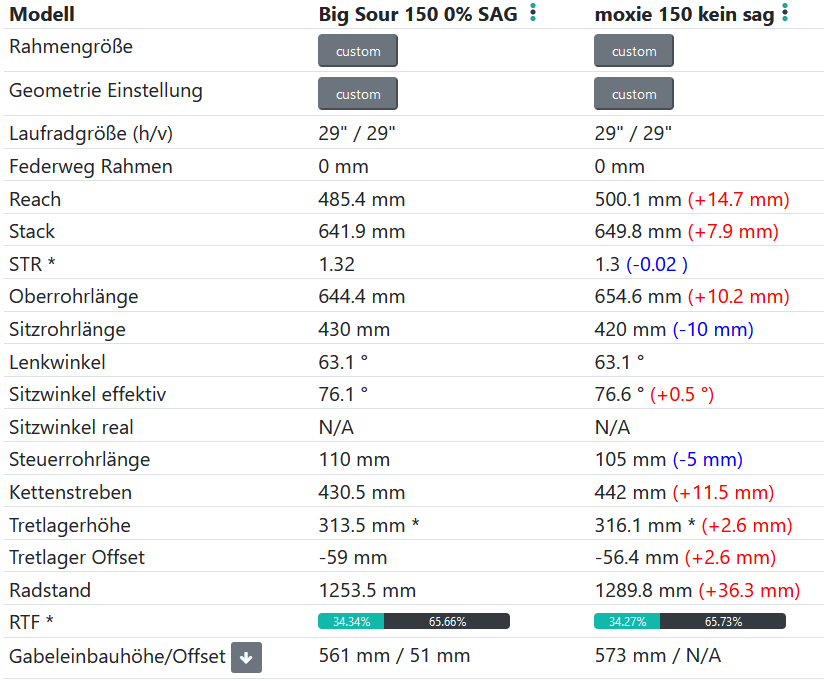Select the moxie 150 kein sag title
Screen dimensions: 824x681
(684, 14)
